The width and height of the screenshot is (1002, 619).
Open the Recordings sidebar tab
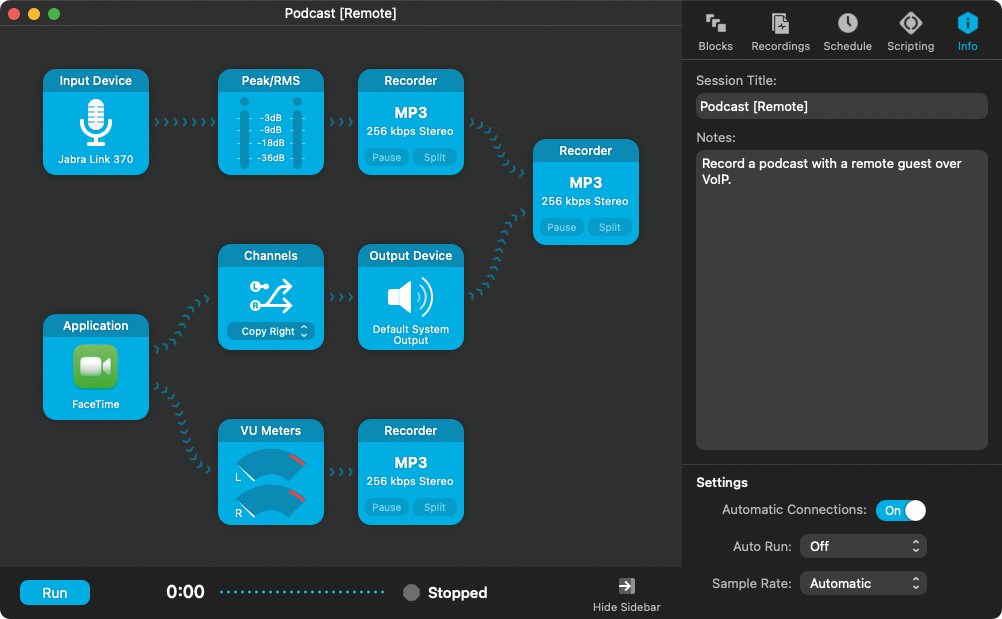(x=780, y=32)
